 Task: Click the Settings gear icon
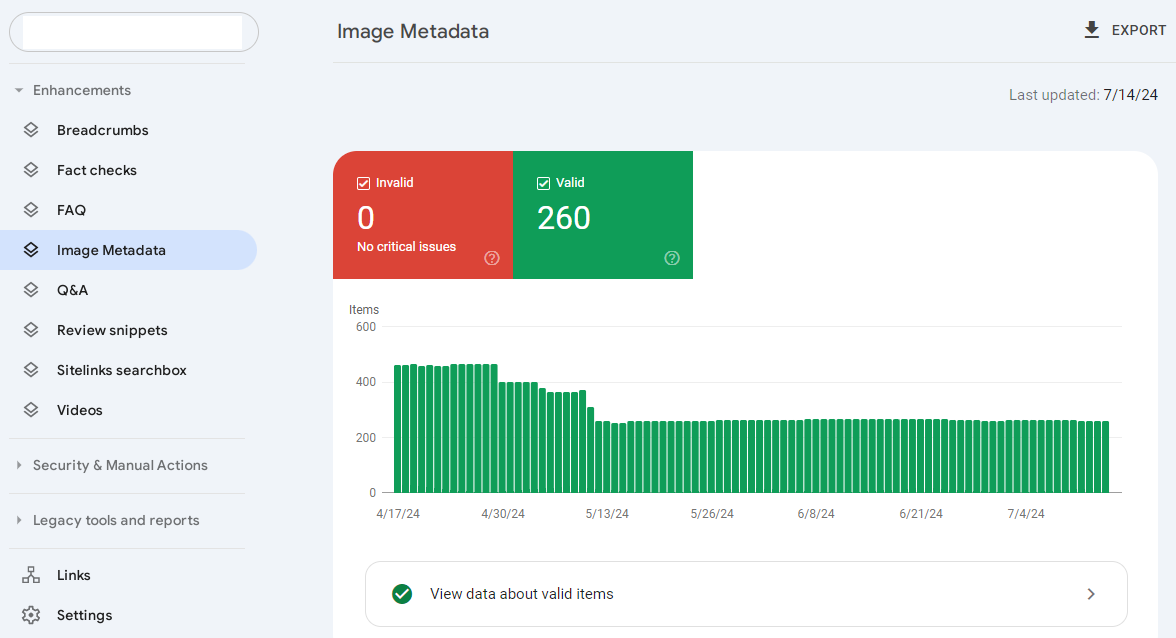31,615
